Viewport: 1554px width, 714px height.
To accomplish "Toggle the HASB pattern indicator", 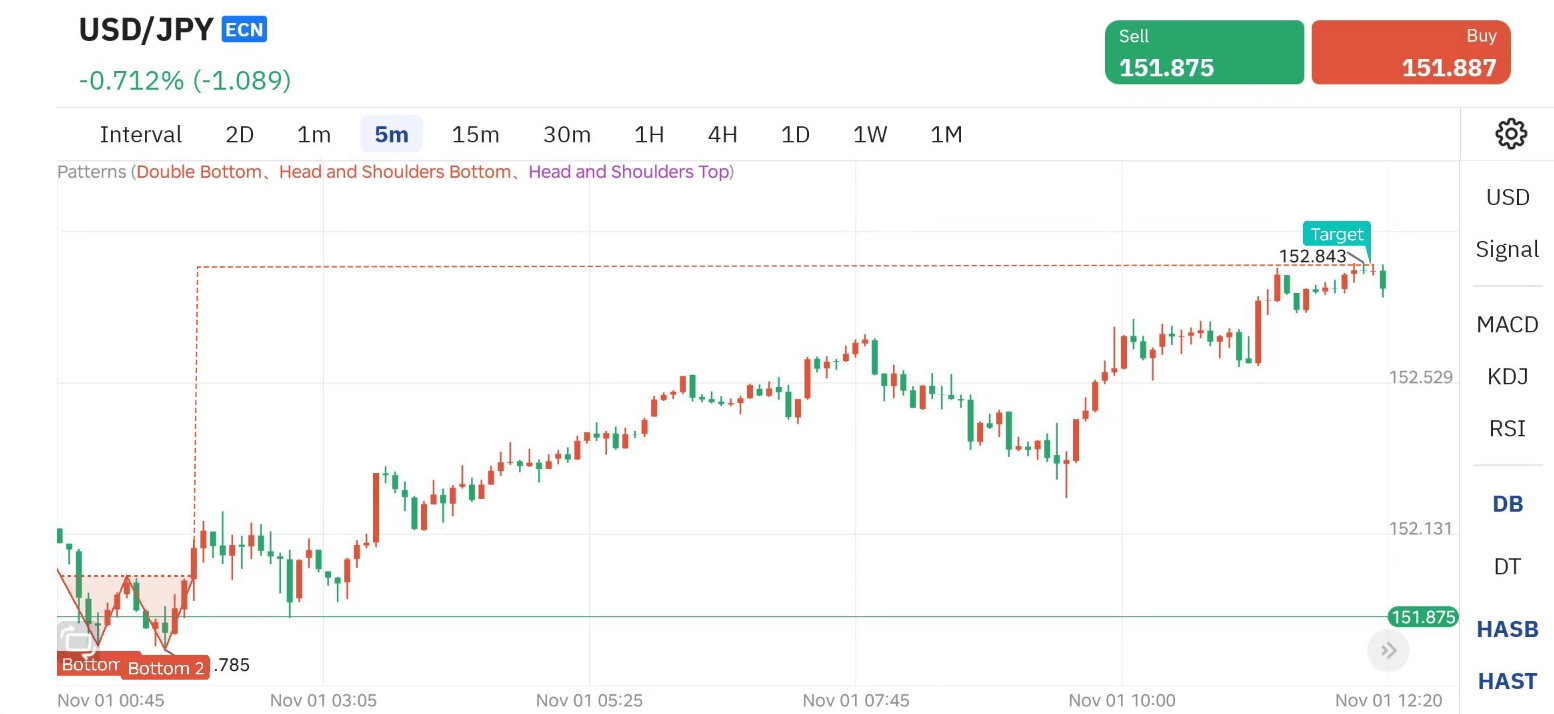I will point(1507,629).
